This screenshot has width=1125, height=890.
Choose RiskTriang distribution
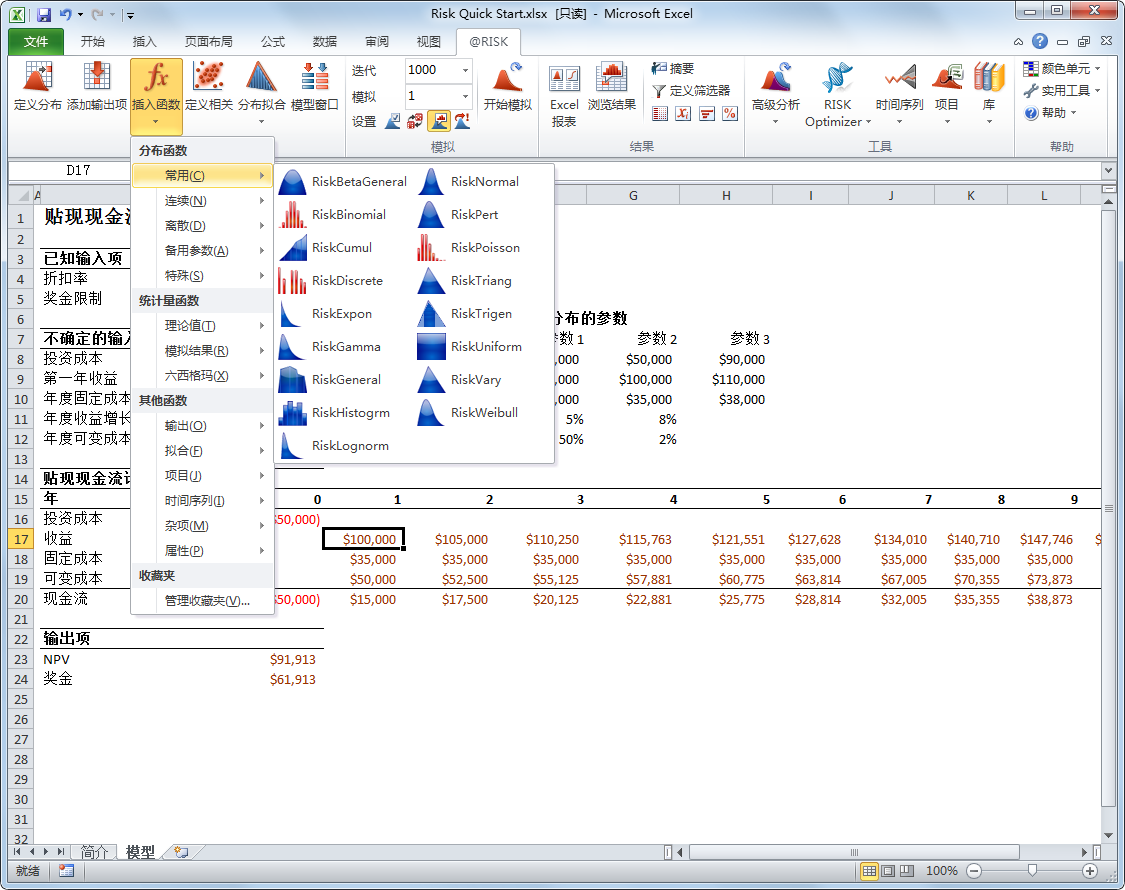tap(465, 281)
